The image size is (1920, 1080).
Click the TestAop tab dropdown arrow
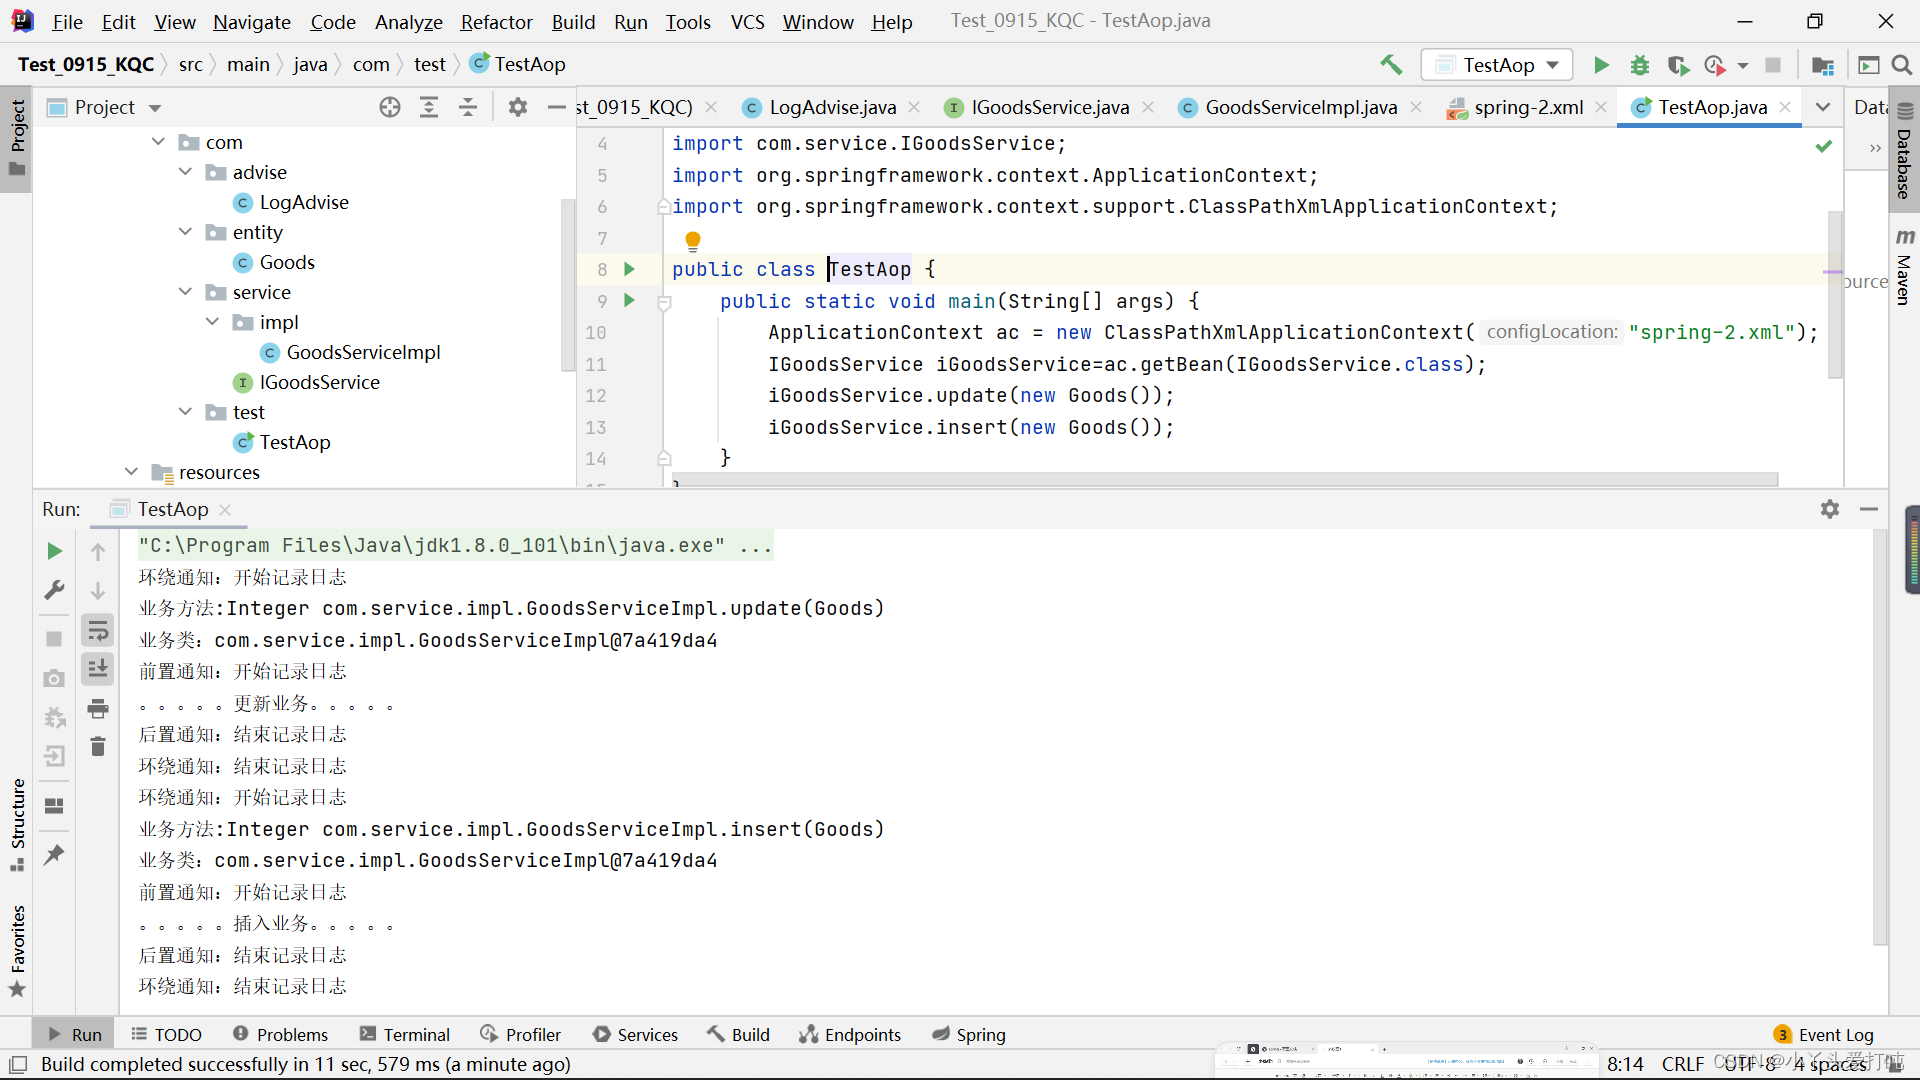point(1824,107)
